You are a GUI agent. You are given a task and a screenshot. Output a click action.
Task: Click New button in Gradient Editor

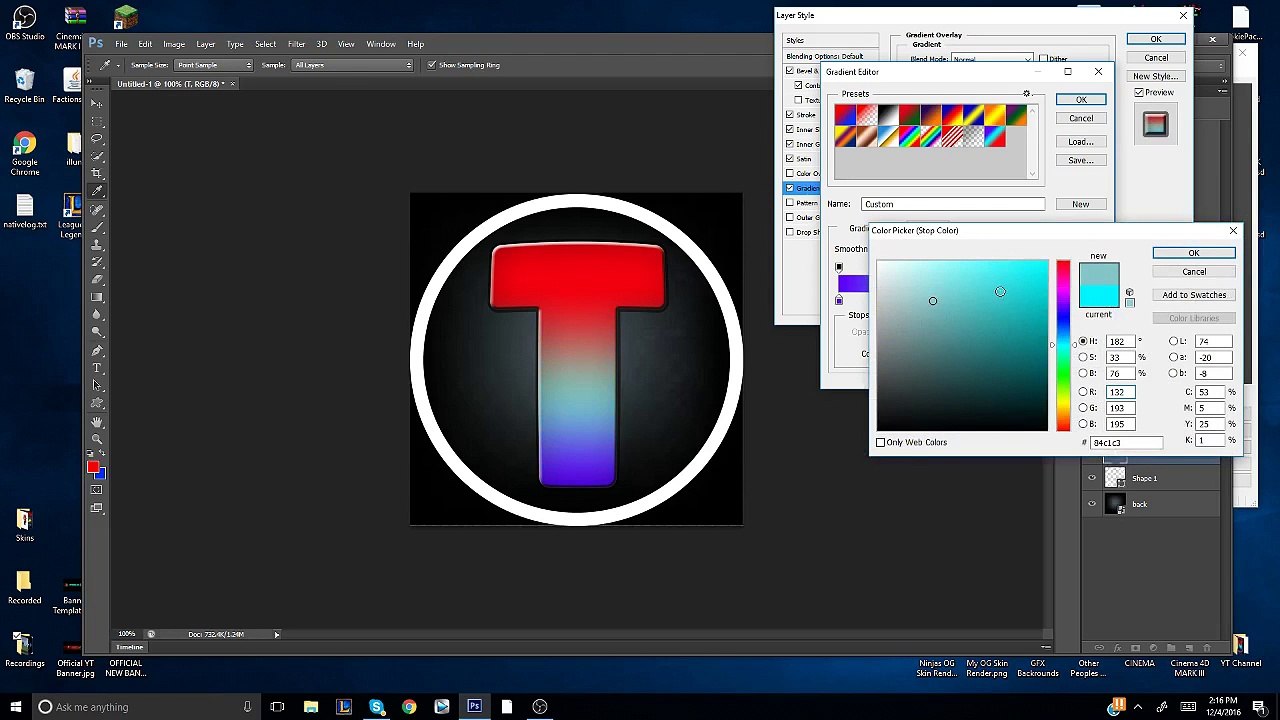pos(1081,204)
